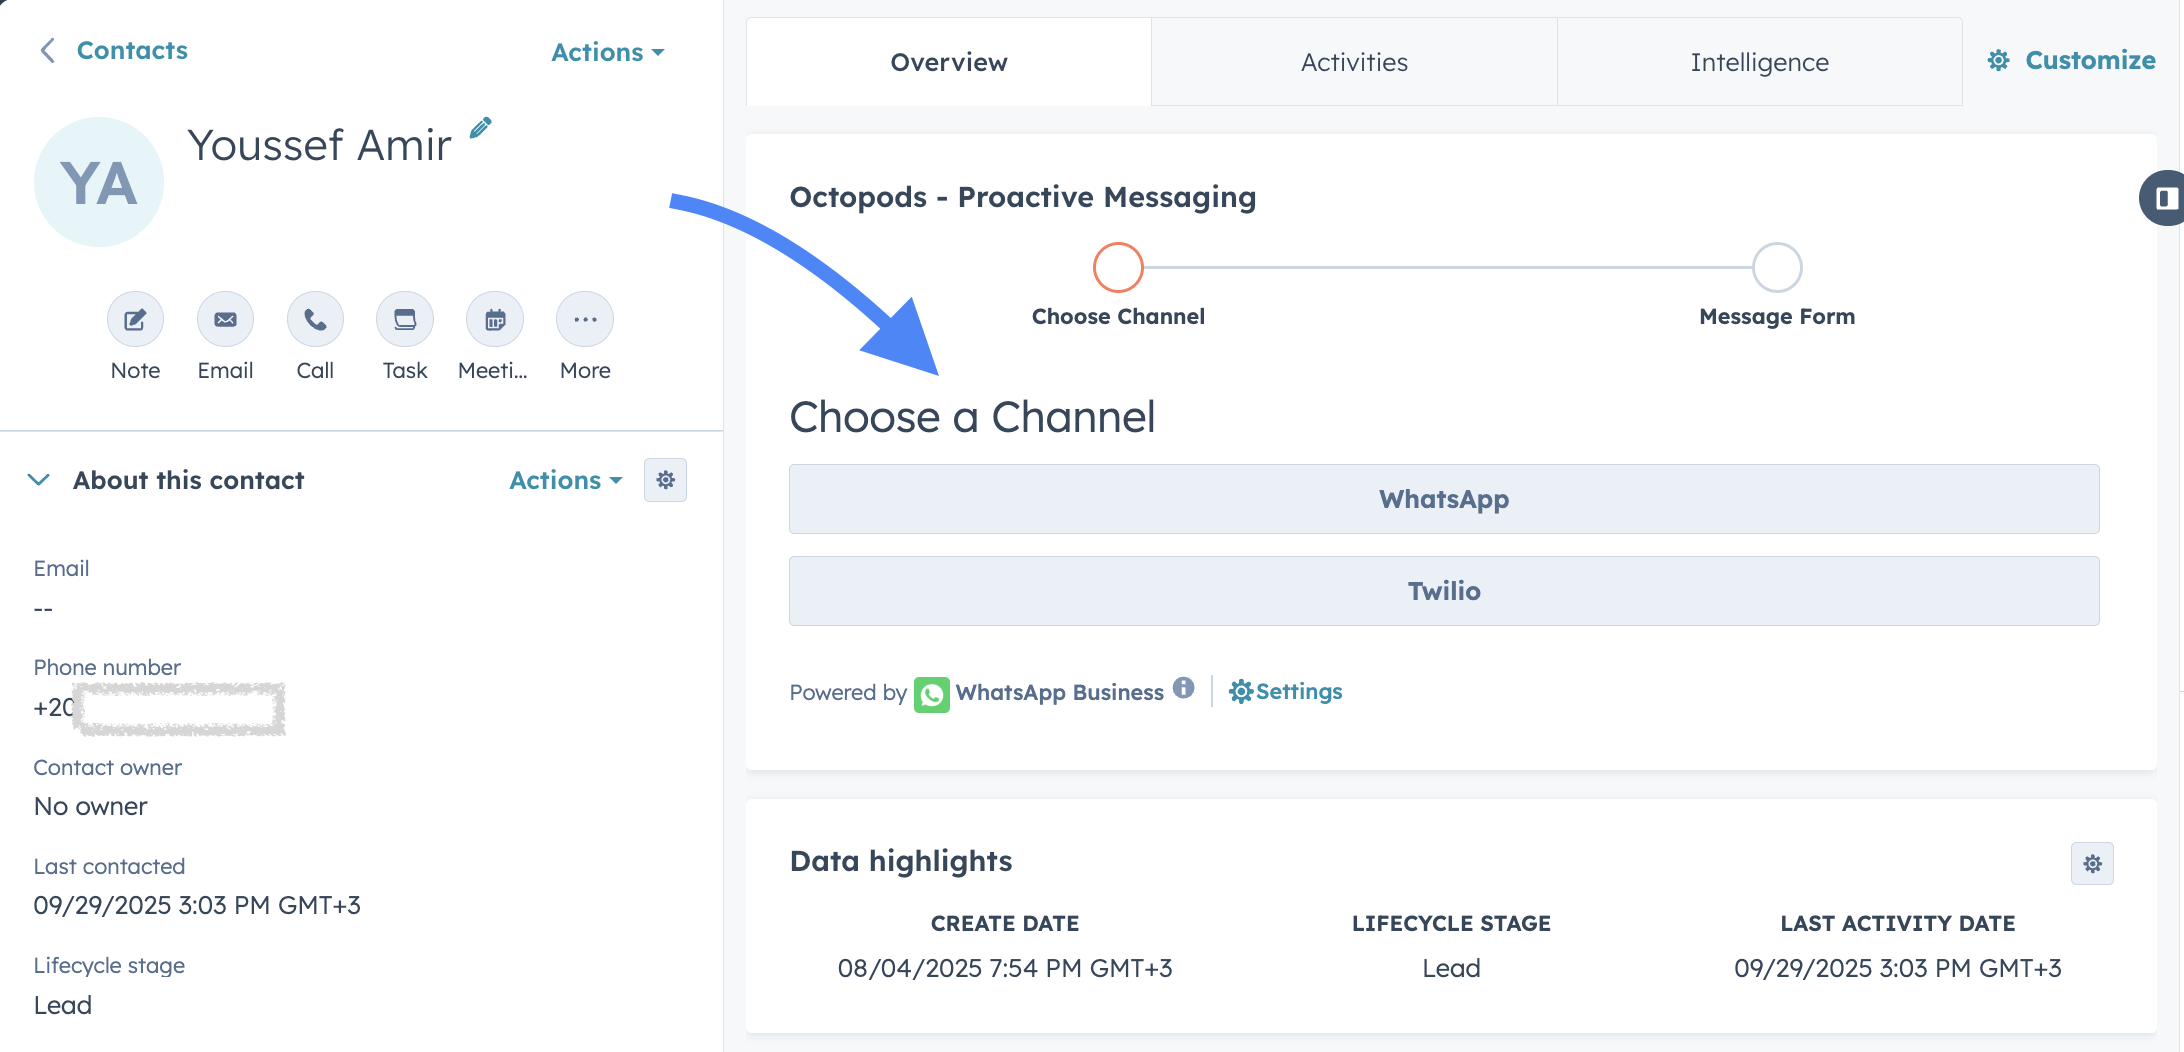Schedule a meeting with calendar icon
Image resolution: width=2184 pixels, height=1052 pixels.
tap(495, 320)
